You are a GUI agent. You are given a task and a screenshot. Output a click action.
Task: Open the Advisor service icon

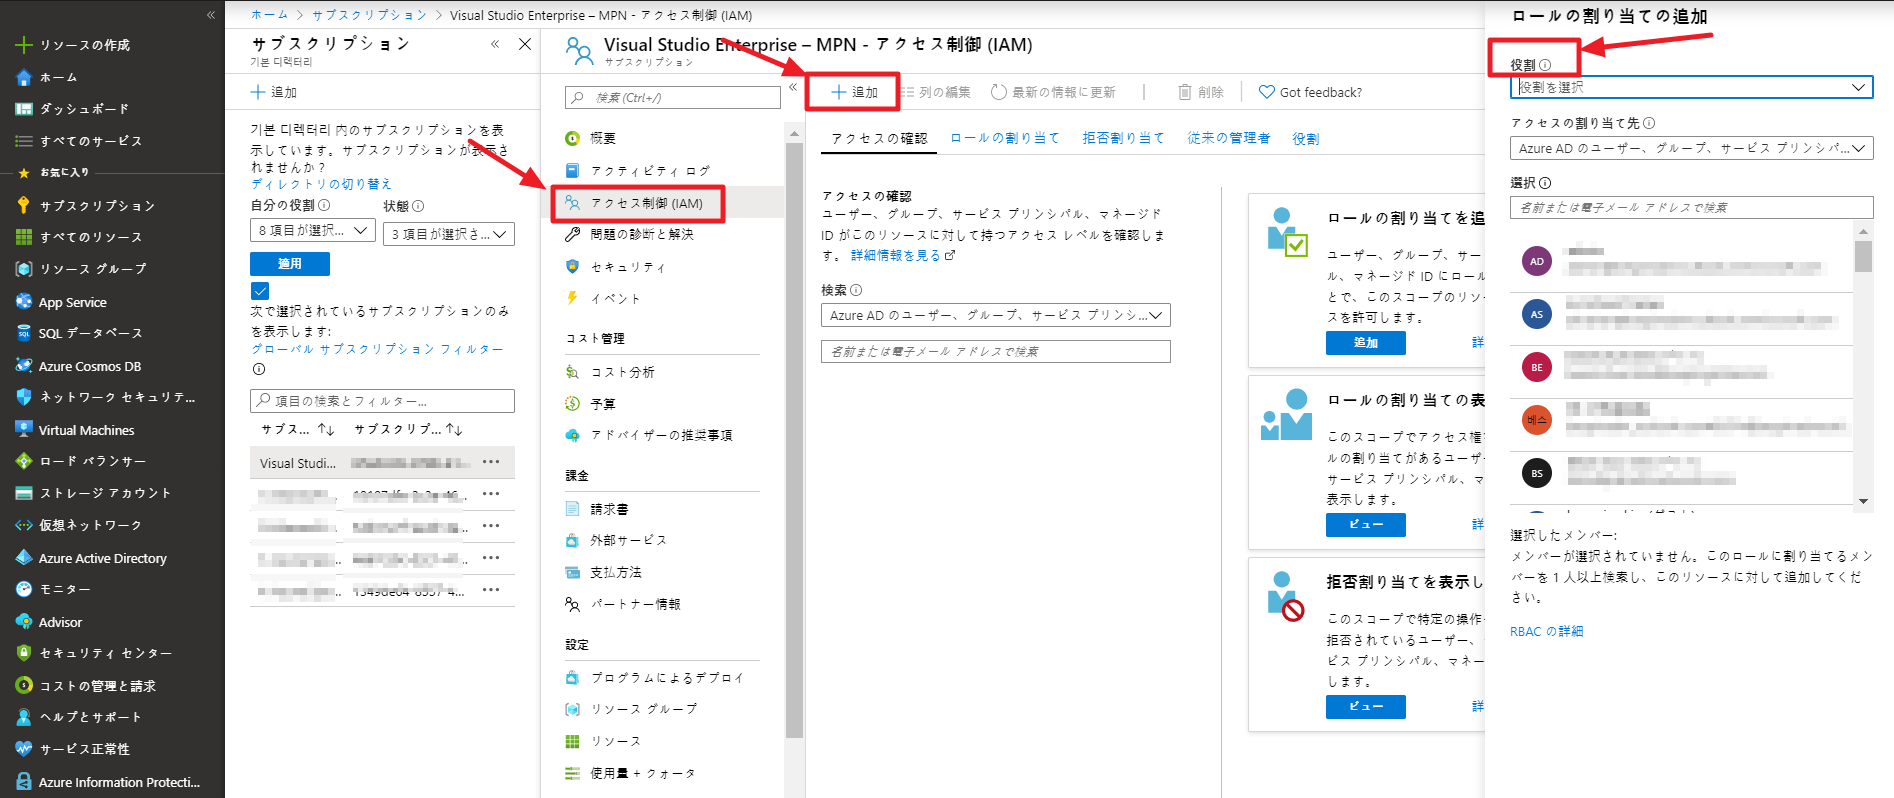point(24,622)
